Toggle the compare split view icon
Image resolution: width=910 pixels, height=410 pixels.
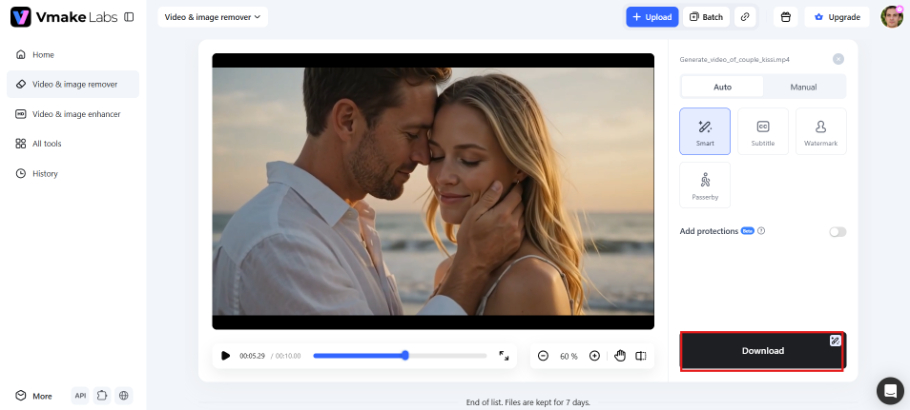coord(641,356)
